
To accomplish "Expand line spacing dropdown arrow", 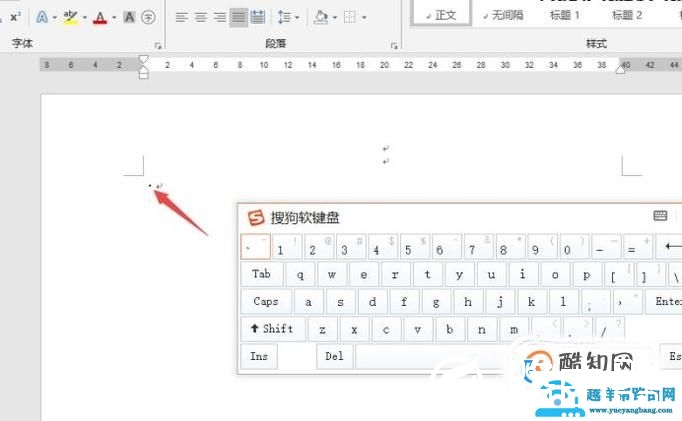I will click(x=297, y=18).
